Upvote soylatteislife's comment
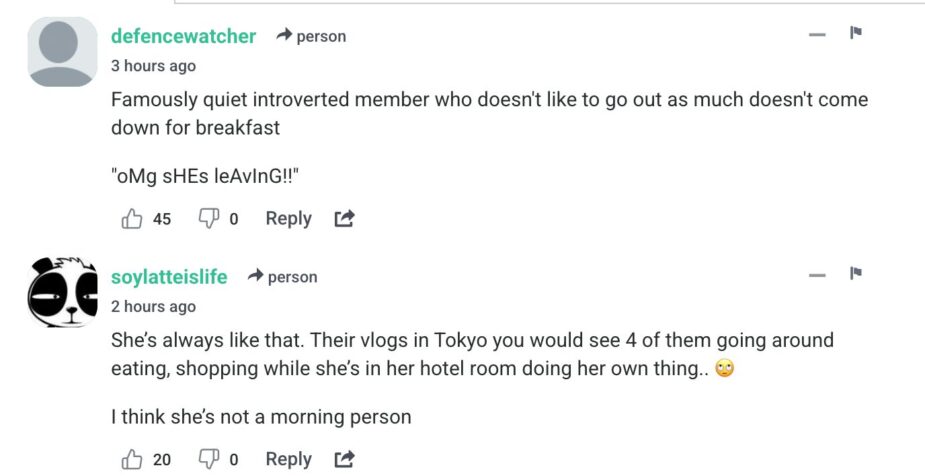The height and width of the screenshot is (476, 925). [132, 460]
